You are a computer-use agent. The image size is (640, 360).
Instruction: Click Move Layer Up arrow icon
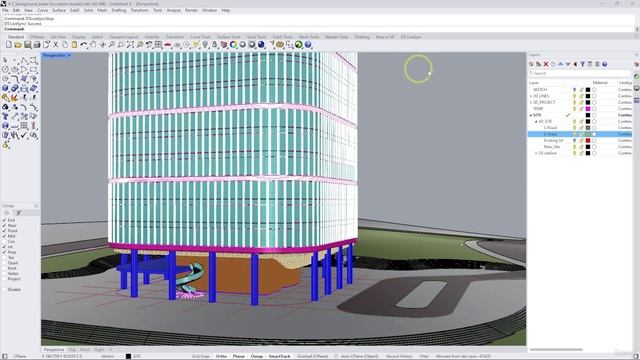click(560, 64)
